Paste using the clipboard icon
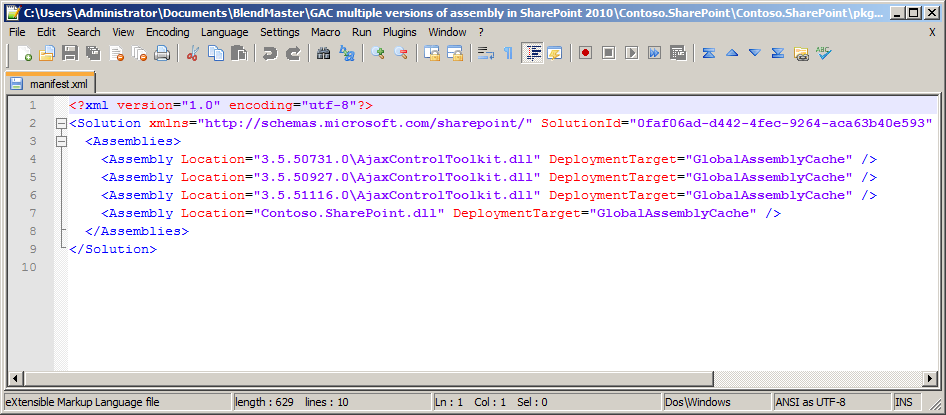This screenshot has height=415, width=946. [x=239, y=54]
